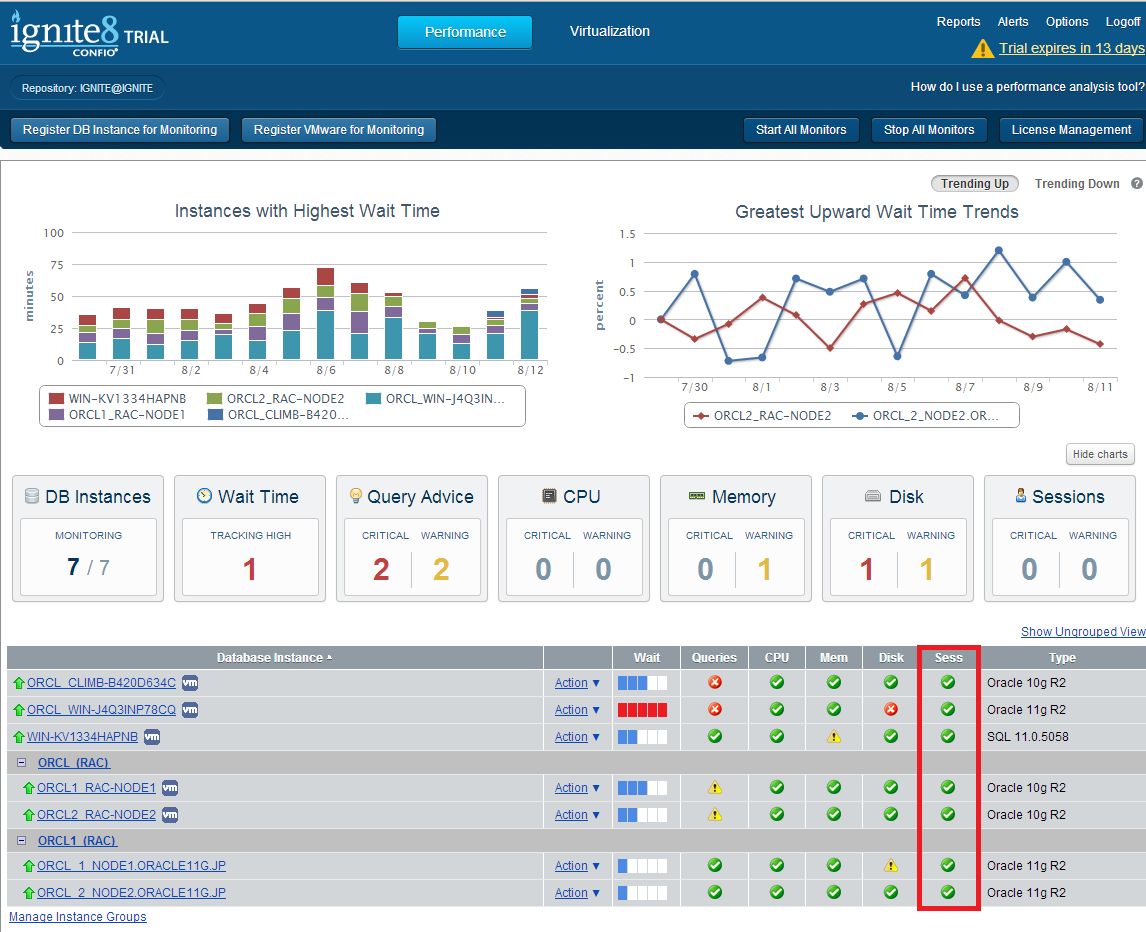Open License Management

(x=1071, y=129)
